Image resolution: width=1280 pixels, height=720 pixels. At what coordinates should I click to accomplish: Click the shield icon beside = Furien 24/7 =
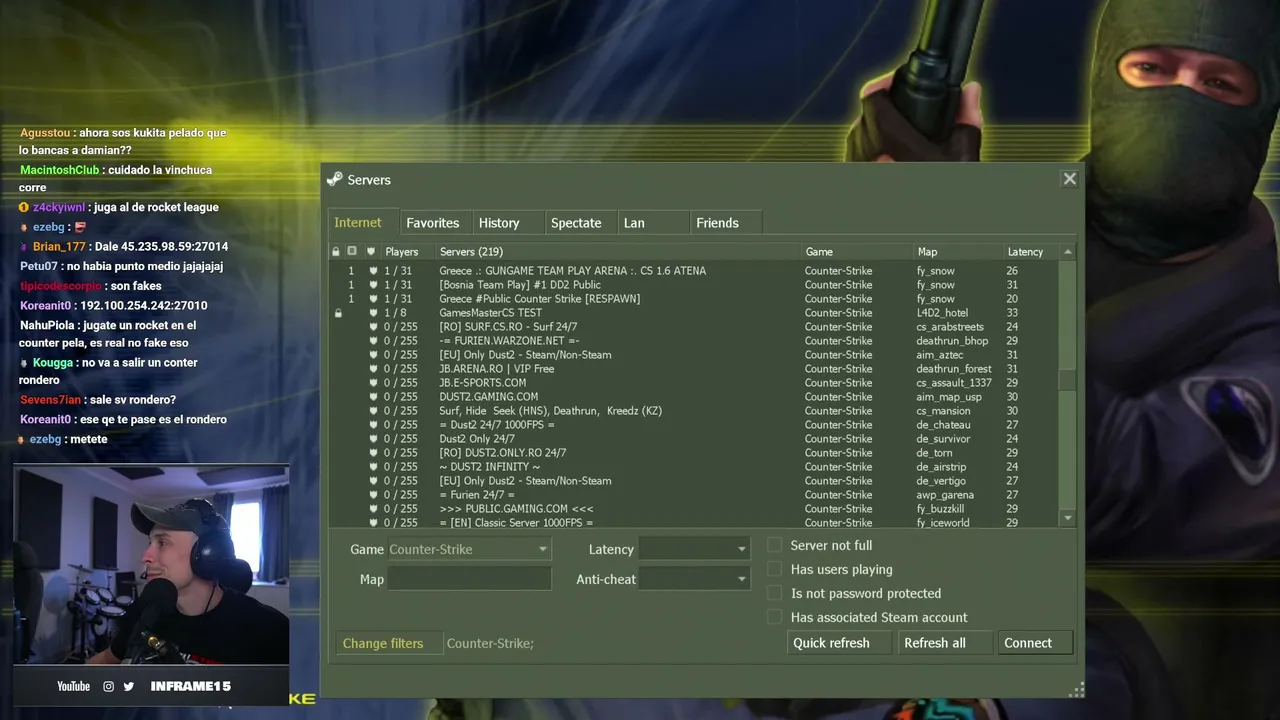(x=373, y=495)
